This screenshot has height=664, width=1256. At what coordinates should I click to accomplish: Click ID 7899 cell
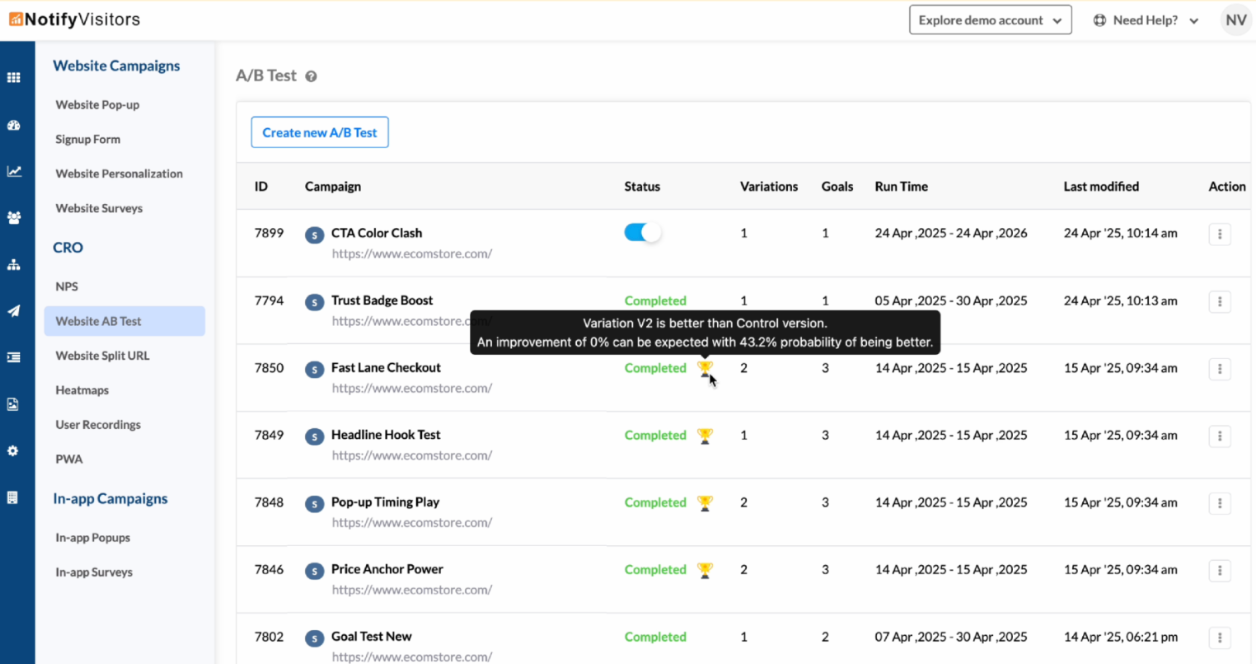pos(269,233)
